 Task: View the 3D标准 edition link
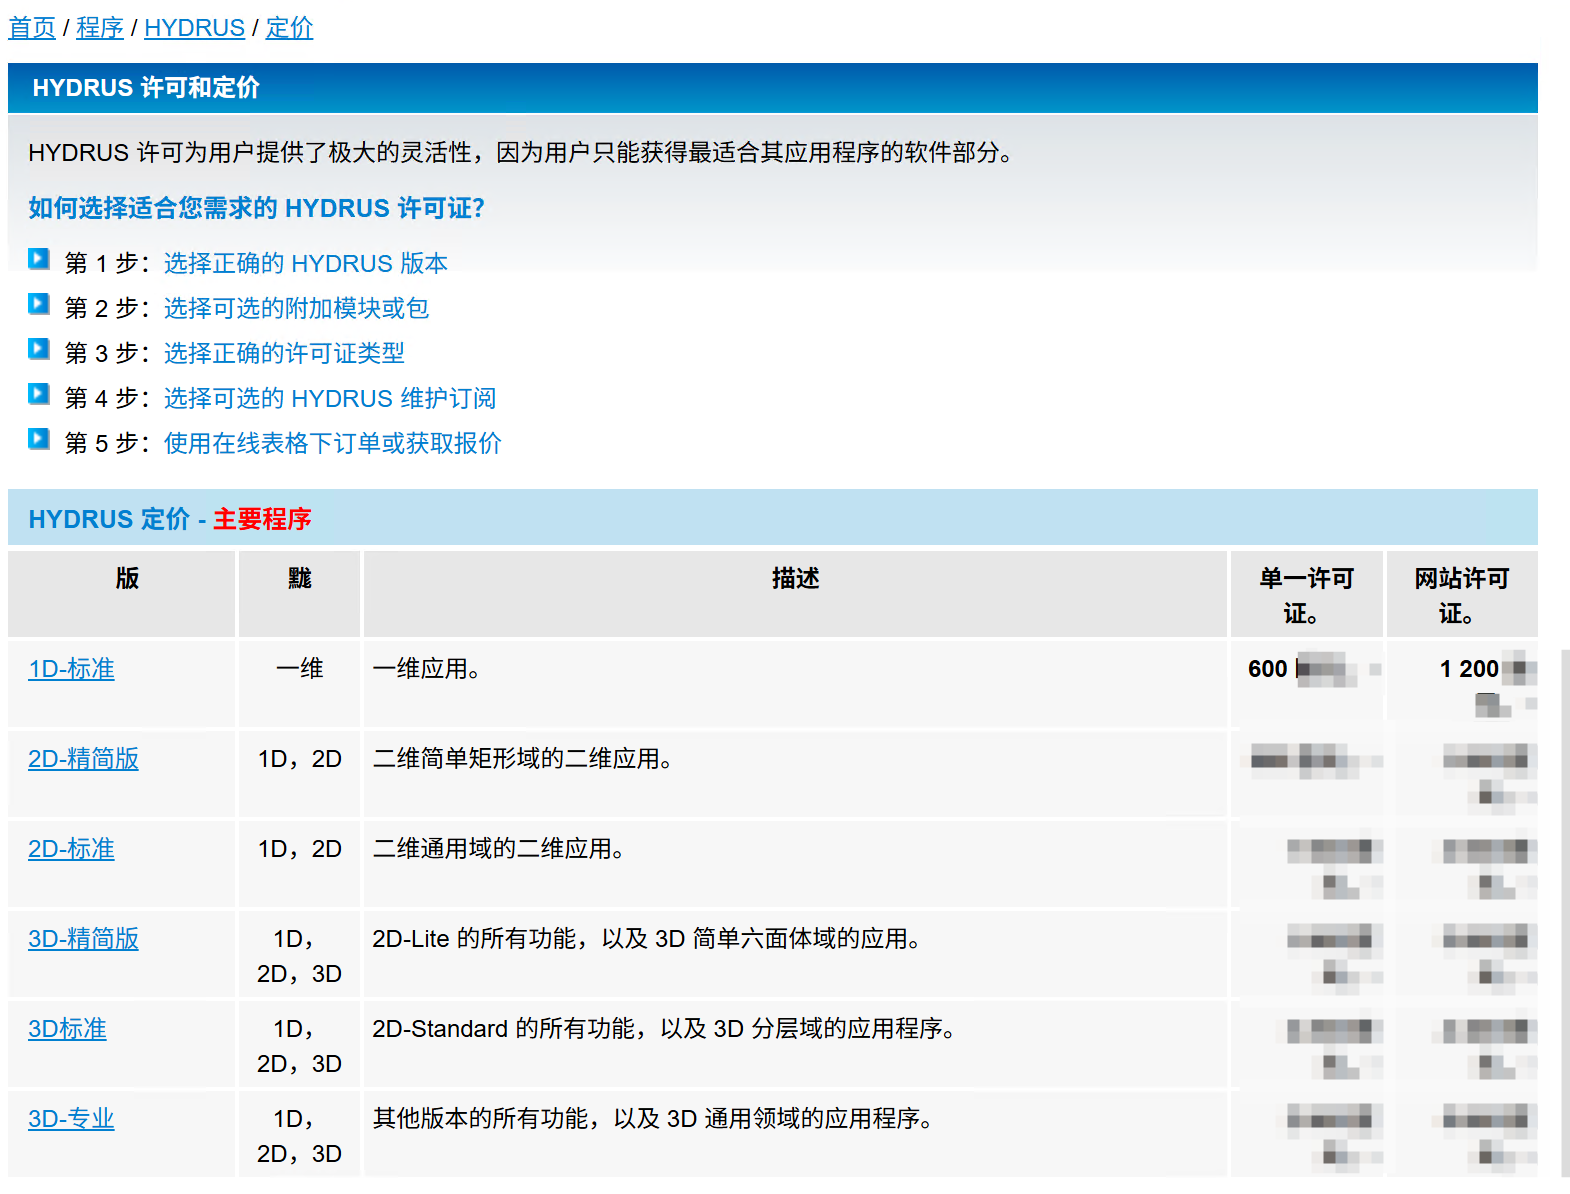(67, 1029)
